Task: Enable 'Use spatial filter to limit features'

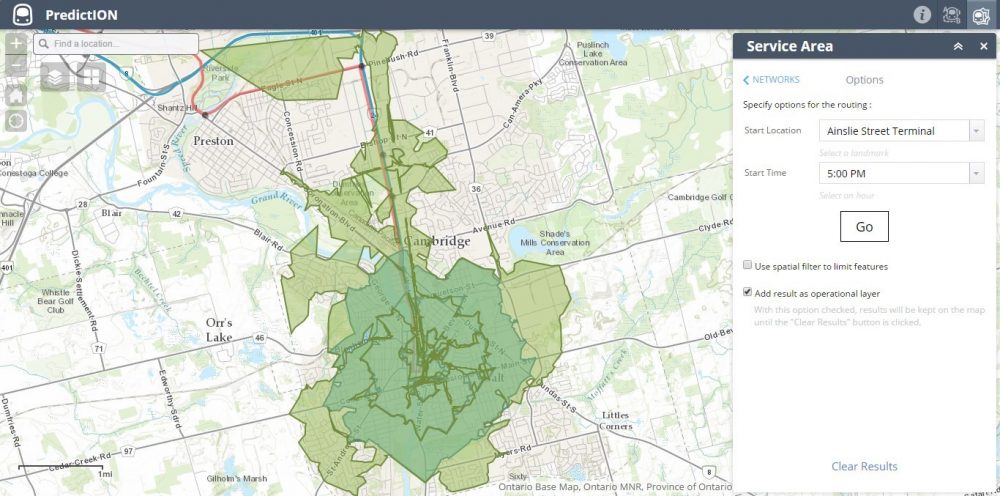Action: point(748,266)
